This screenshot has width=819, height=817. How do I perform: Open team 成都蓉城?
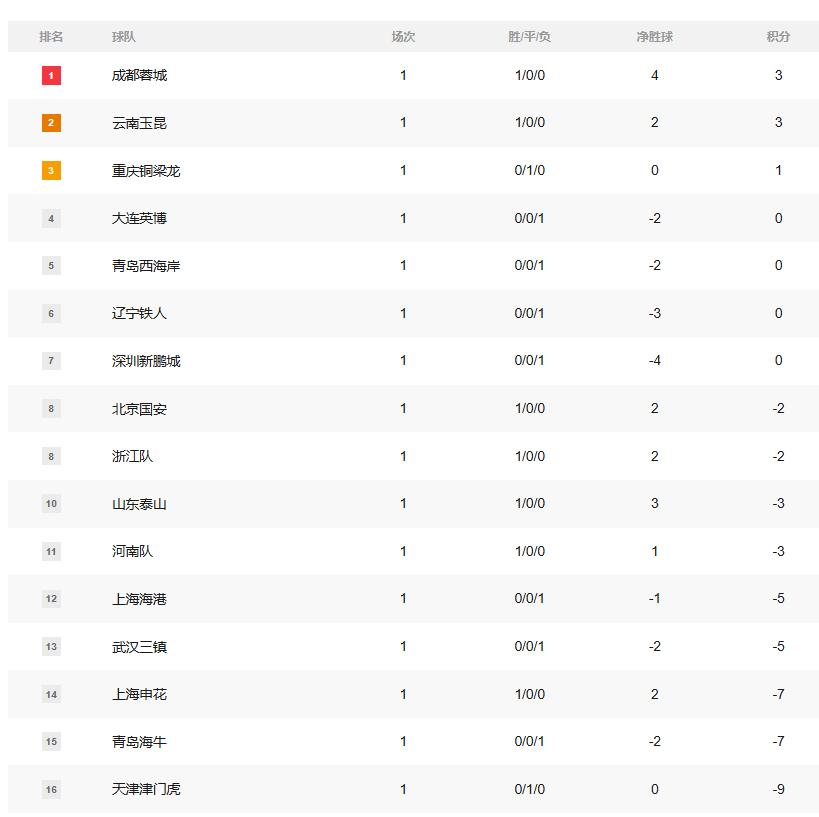[x=139, y=75]
